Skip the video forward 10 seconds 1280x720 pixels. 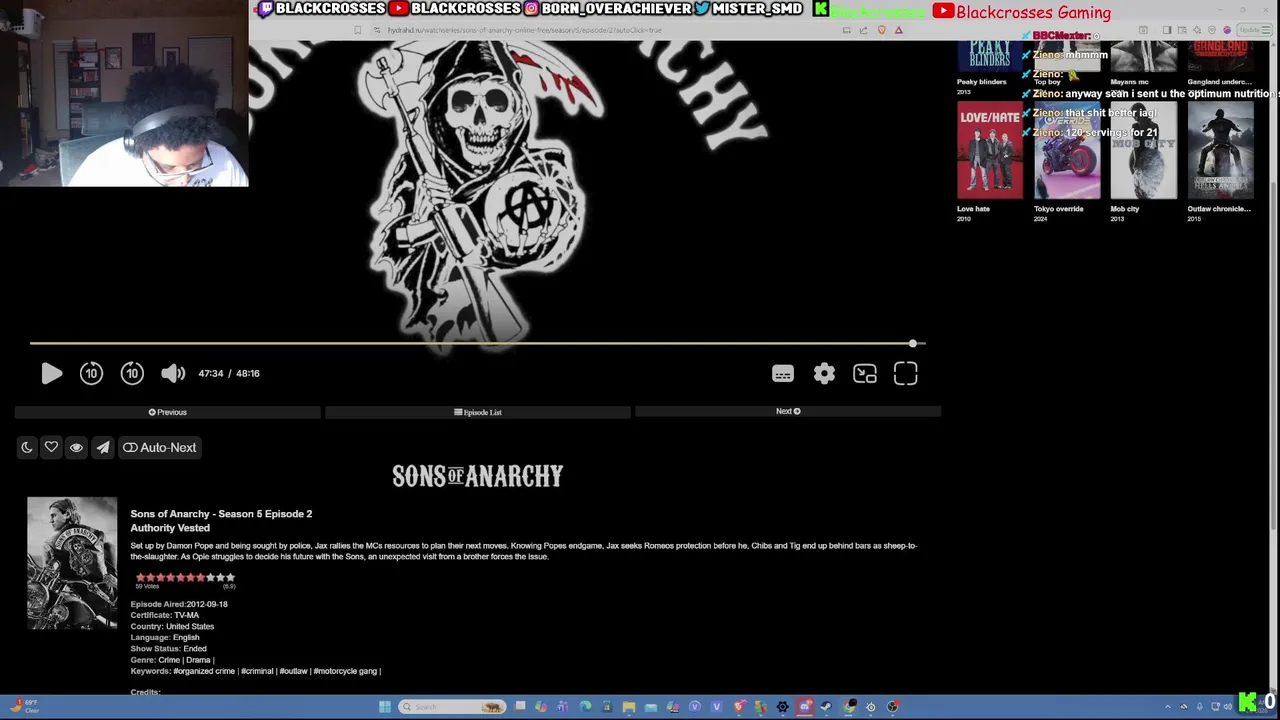point(132,373)
